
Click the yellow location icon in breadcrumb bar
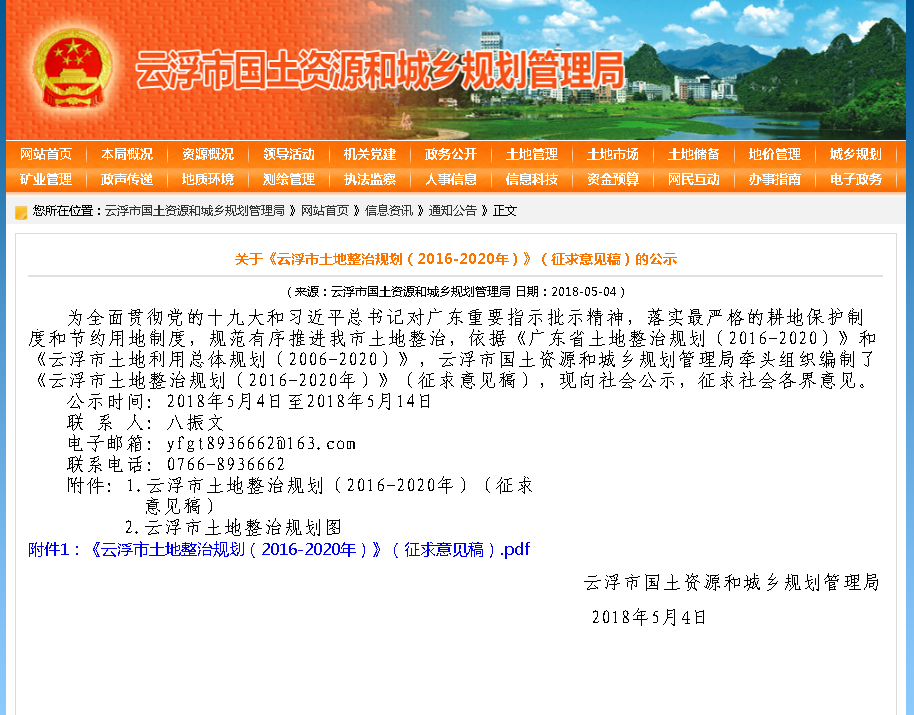click(x=21, y=212)
